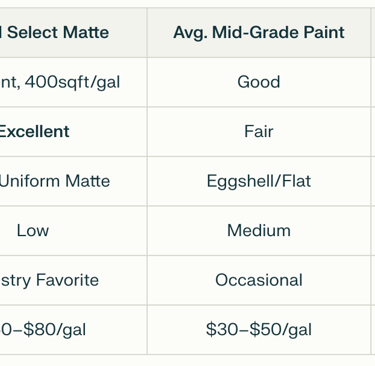The height and width of the screenshot is (366, 375).
Task: Select the 'Fair' cell
Action: coord(259,131)
